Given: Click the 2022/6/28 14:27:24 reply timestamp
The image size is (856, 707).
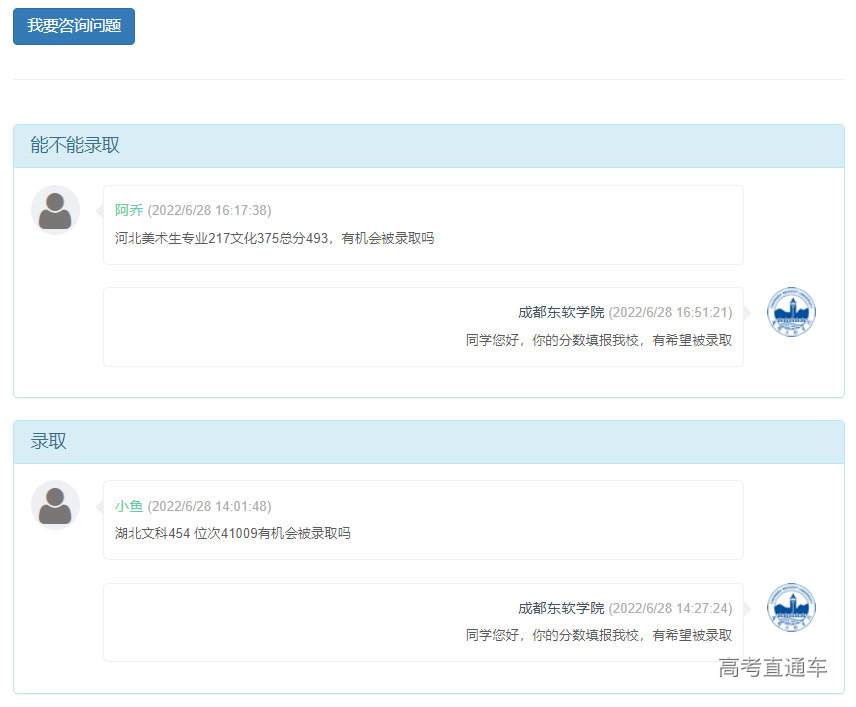Looking at the screenshot, I should (670, 608).
